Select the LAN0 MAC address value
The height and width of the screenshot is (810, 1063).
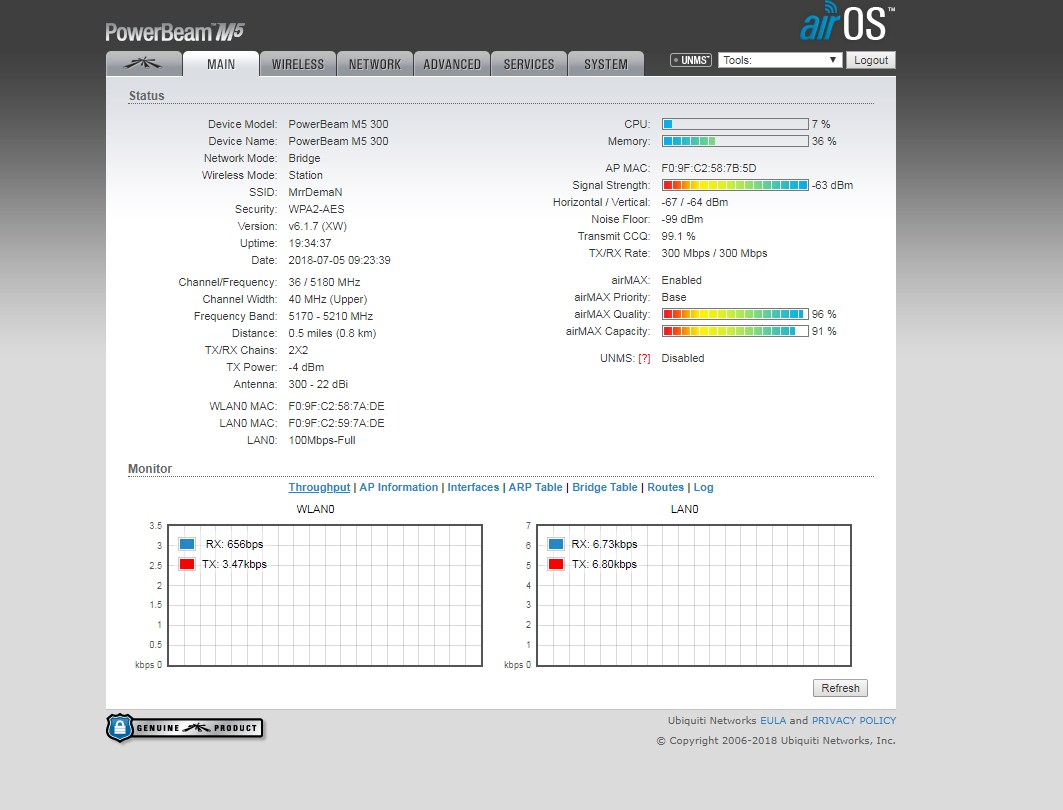pyautogui.click(x=336, y=423)
